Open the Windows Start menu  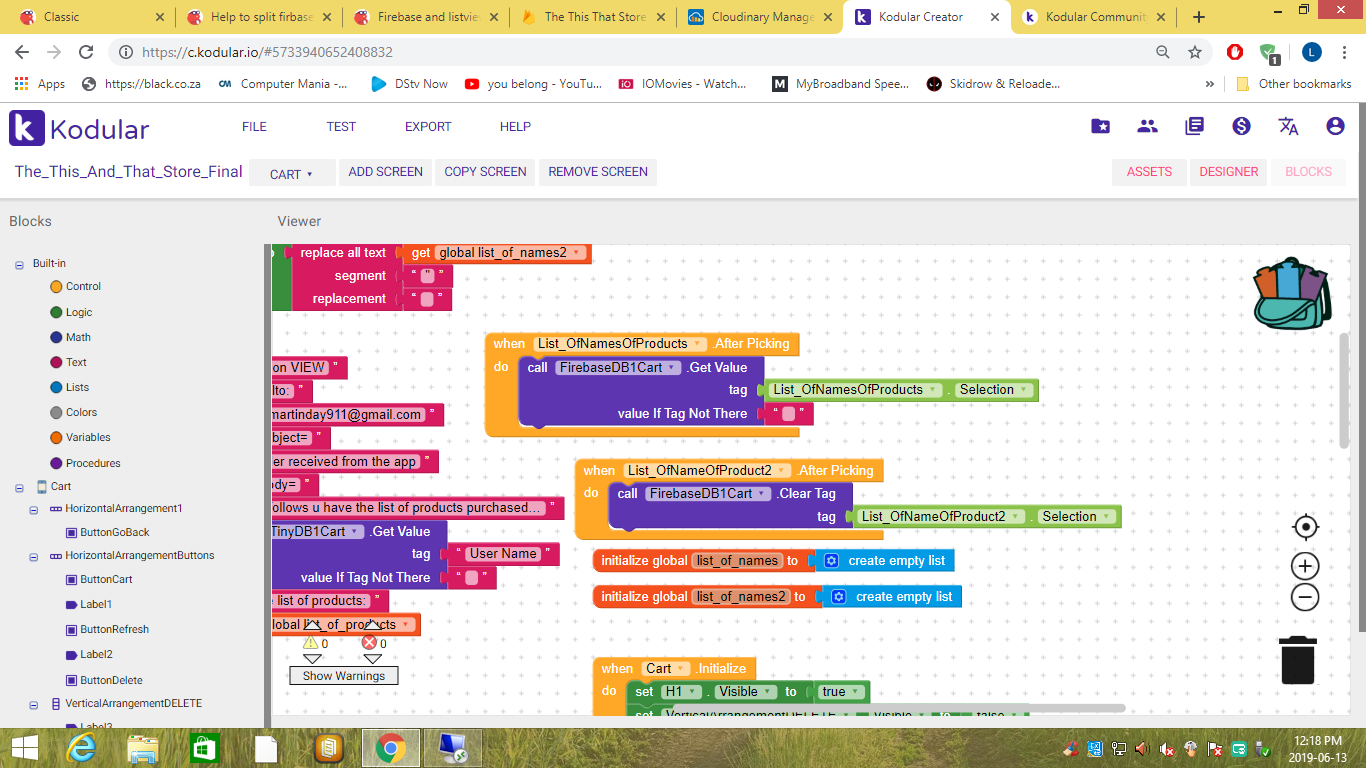[24, 748]
